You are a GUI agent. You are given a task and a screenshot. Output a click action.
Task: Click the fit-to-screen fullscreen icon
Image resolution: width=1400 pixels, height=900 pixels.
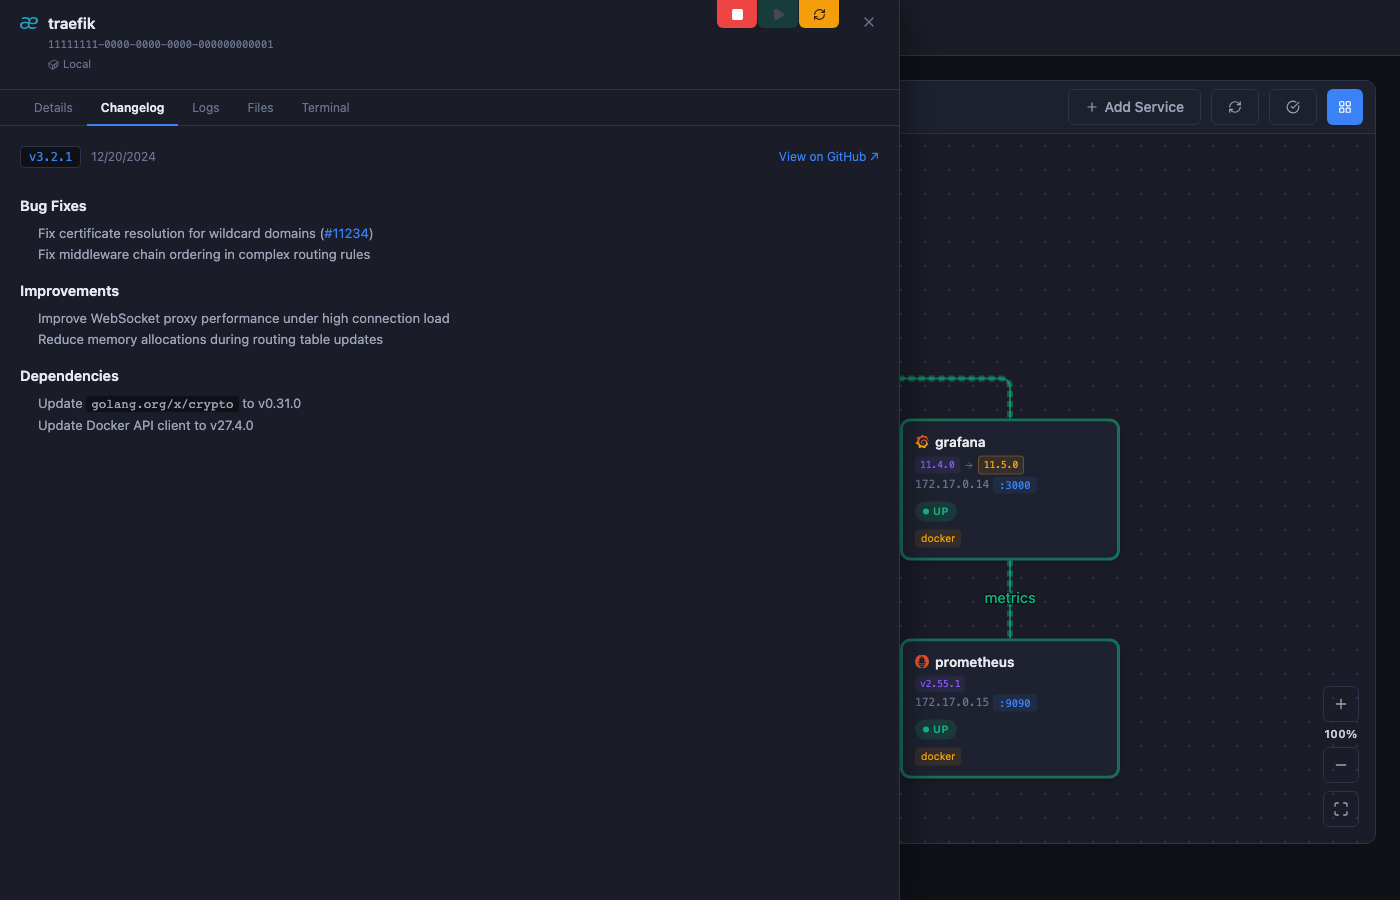[1341, 809]
